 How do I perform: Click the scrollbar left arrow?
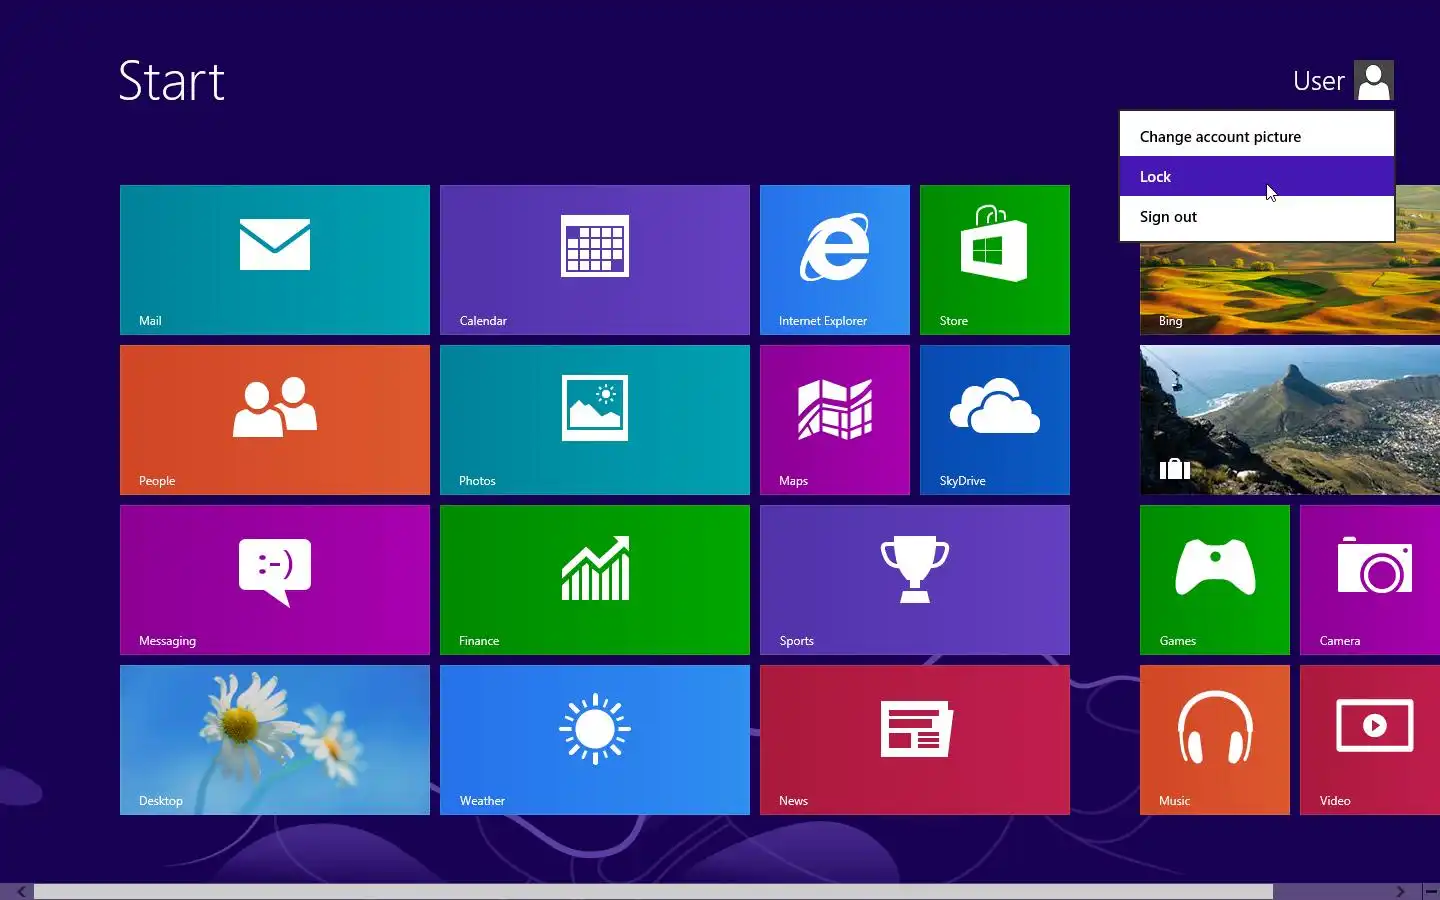tap(21, 891)
